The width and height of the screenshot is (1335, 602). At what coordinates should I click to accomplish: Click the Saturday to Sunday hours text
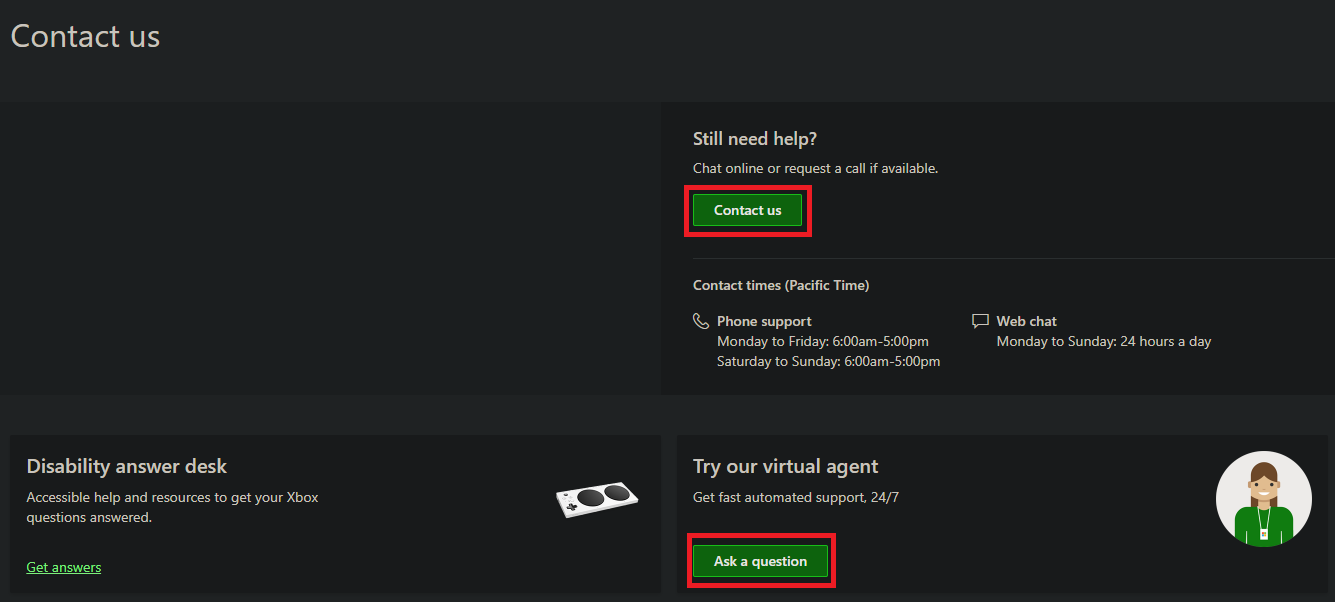pyautogui.click(x=828, y=361)
